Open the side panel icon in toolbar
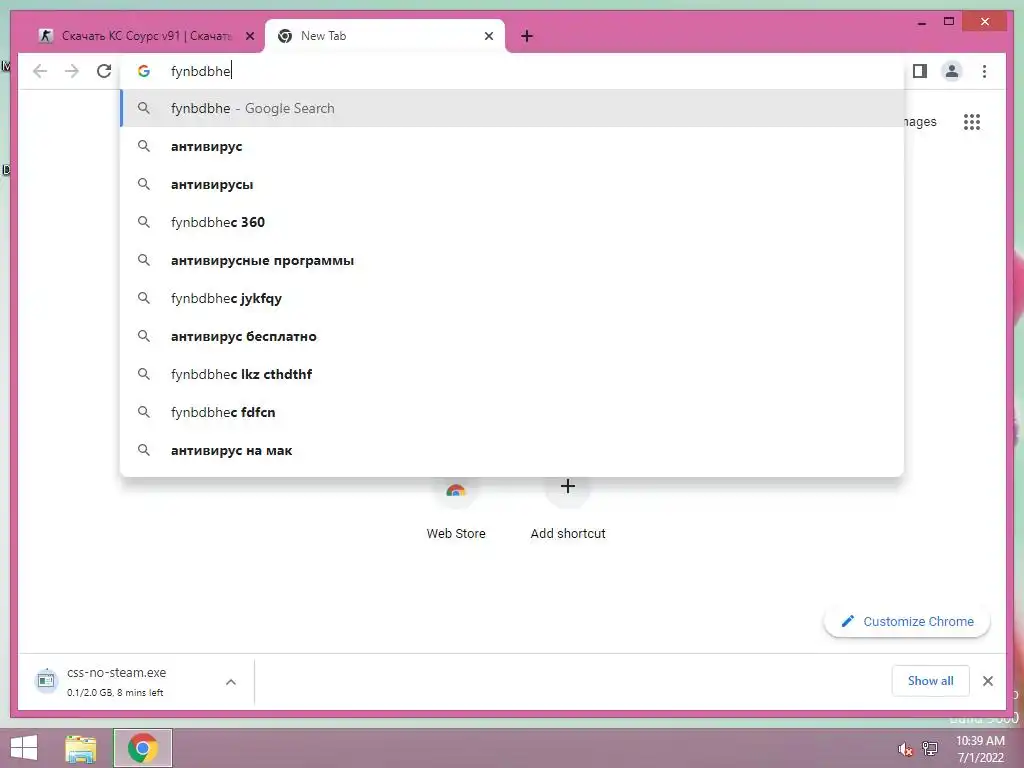Image resolution: width=1024 pixels, height=768 pixels. 920,71
